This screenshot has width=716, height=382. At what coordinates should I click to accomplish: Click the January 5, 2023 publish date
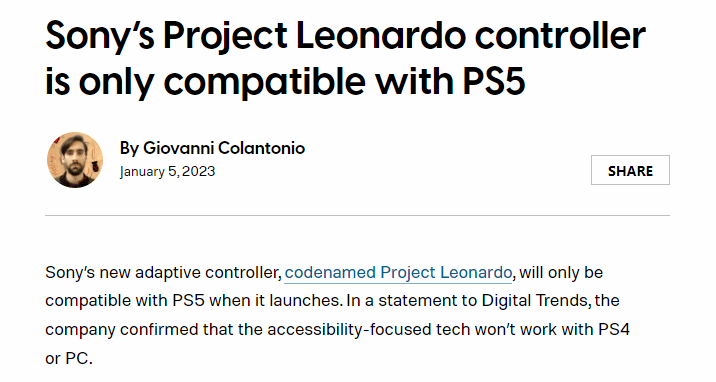pos(167,172)
